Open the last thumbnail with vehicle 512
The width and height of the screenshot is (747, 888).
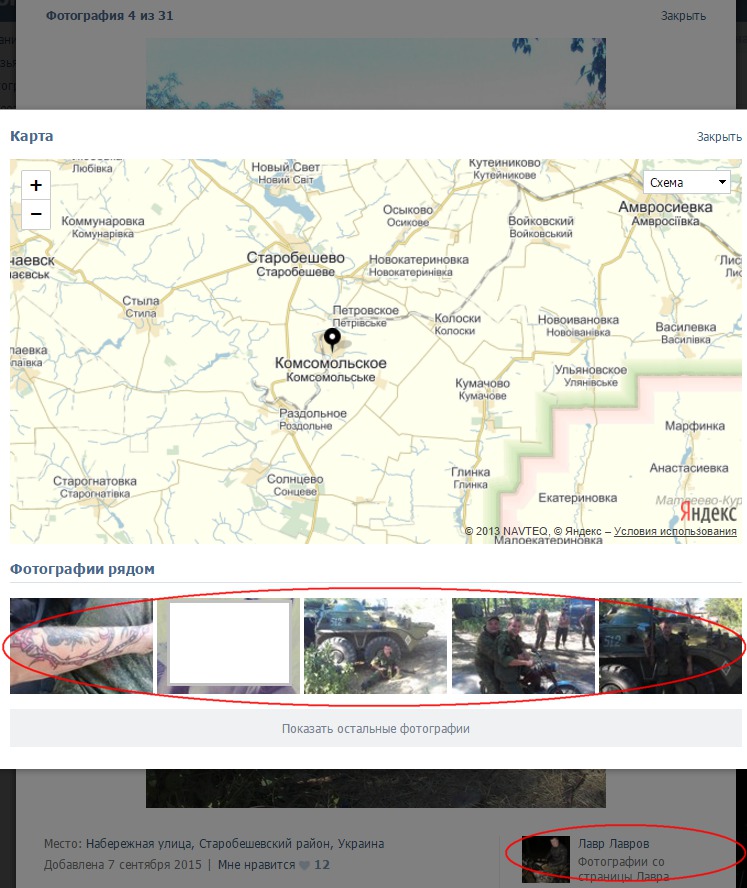670,646
